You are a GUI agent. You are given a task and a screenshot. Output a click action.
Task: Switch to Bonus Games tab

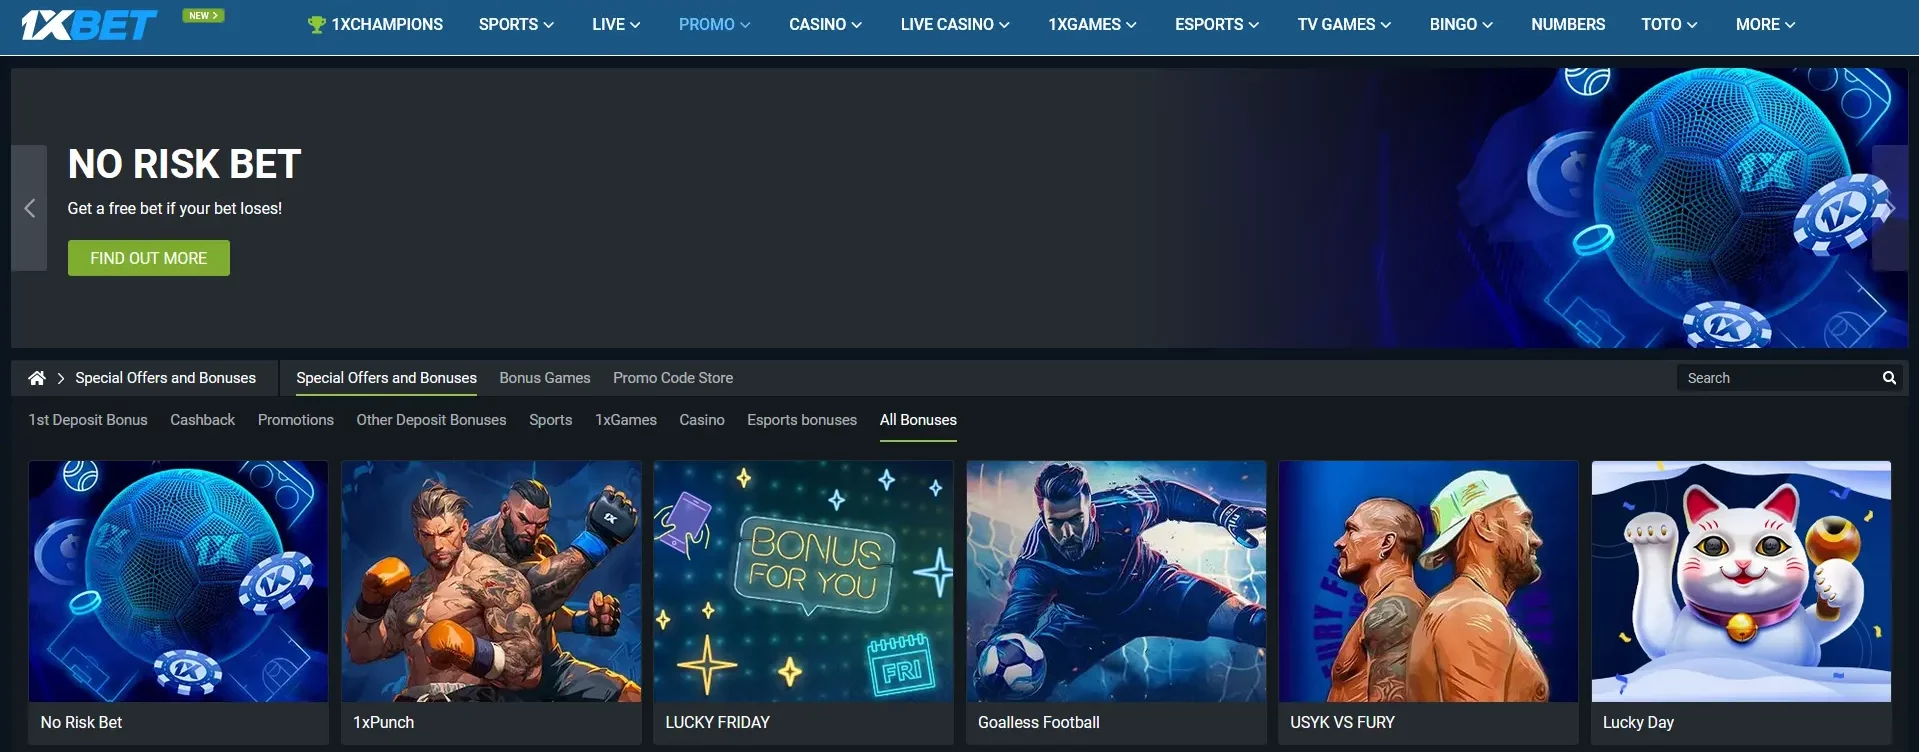click(x=544, y=378)
